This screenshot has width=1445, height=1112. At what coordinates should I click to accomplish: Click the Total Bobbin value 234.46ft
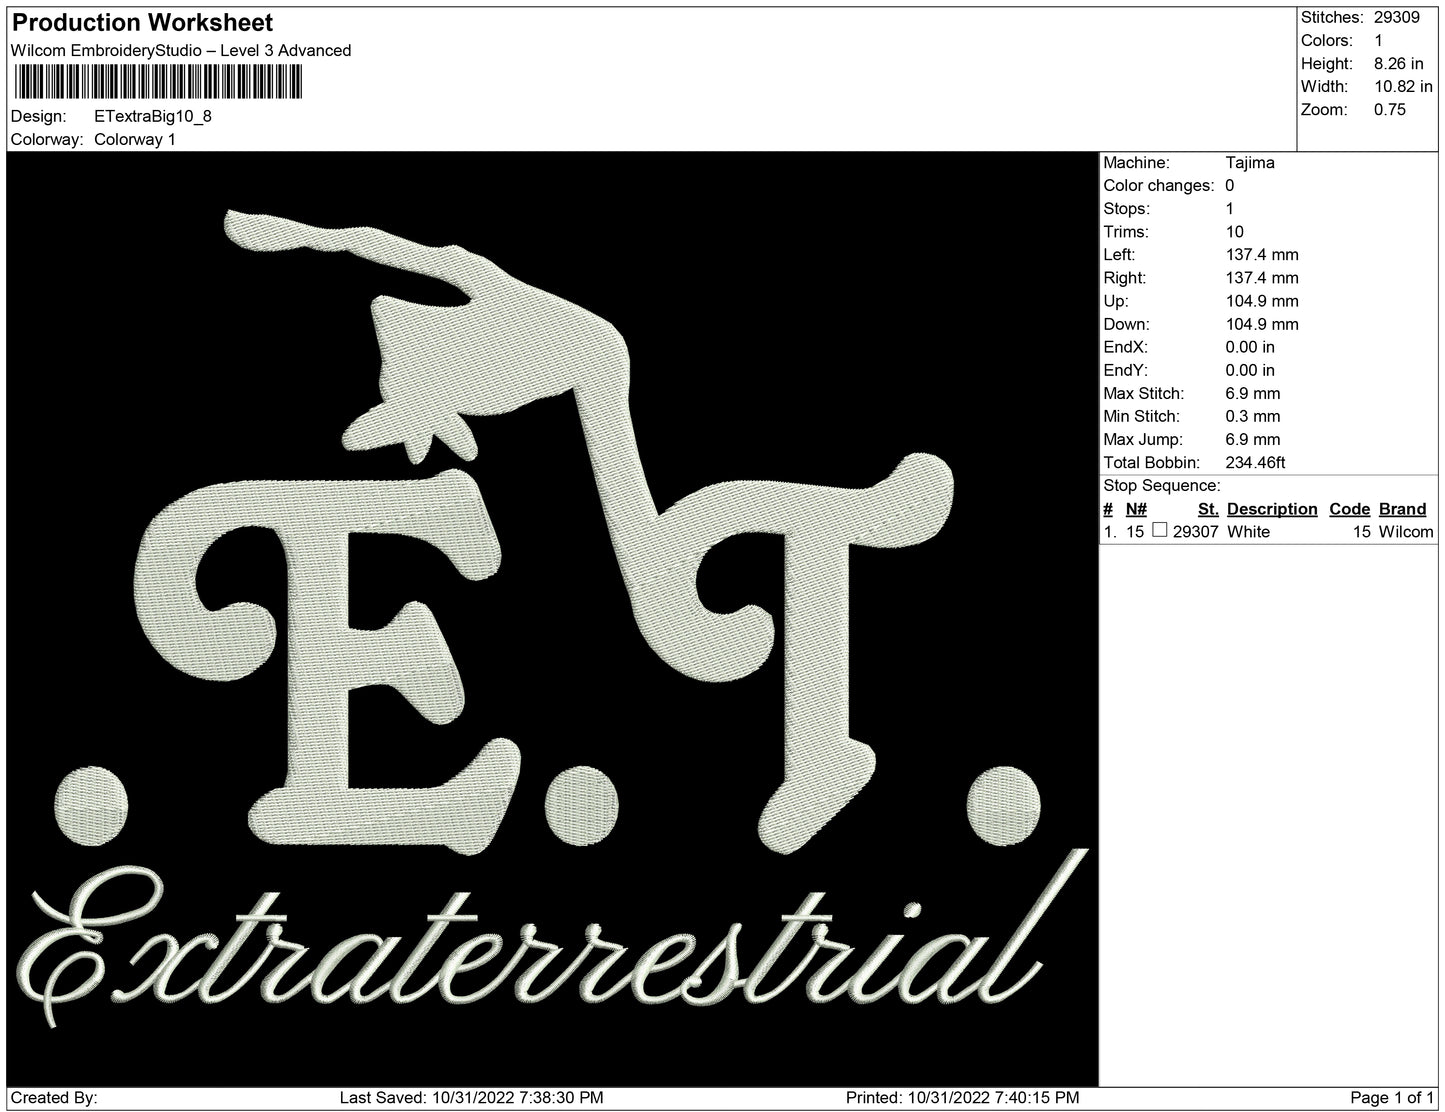click(1257, 463)
